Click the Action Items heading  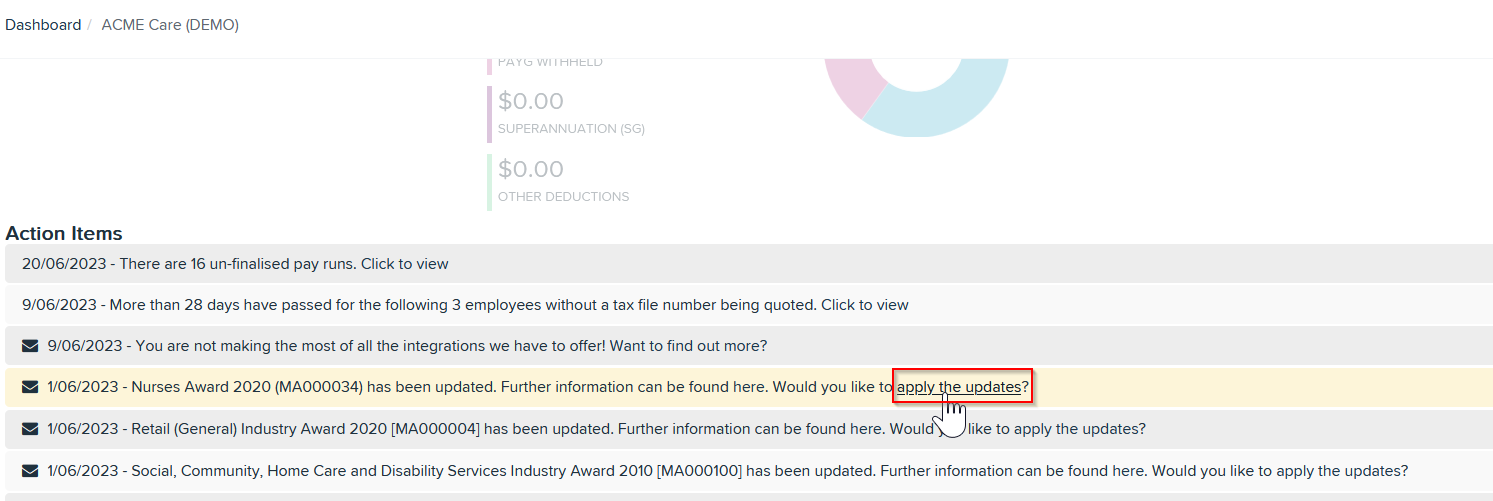click(x=64, y=233)
